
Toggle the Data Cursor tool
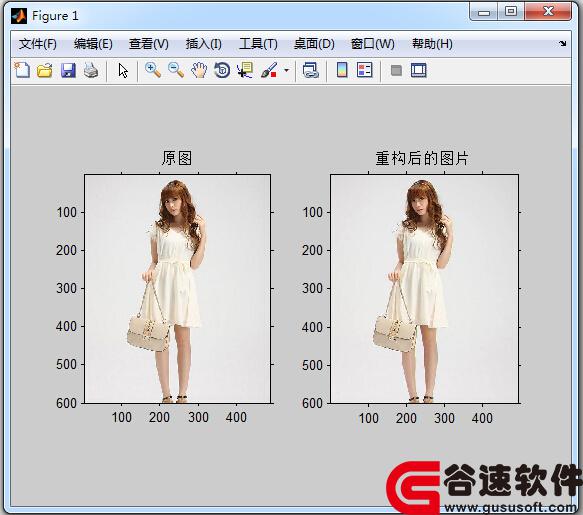[x=245, y=70]
